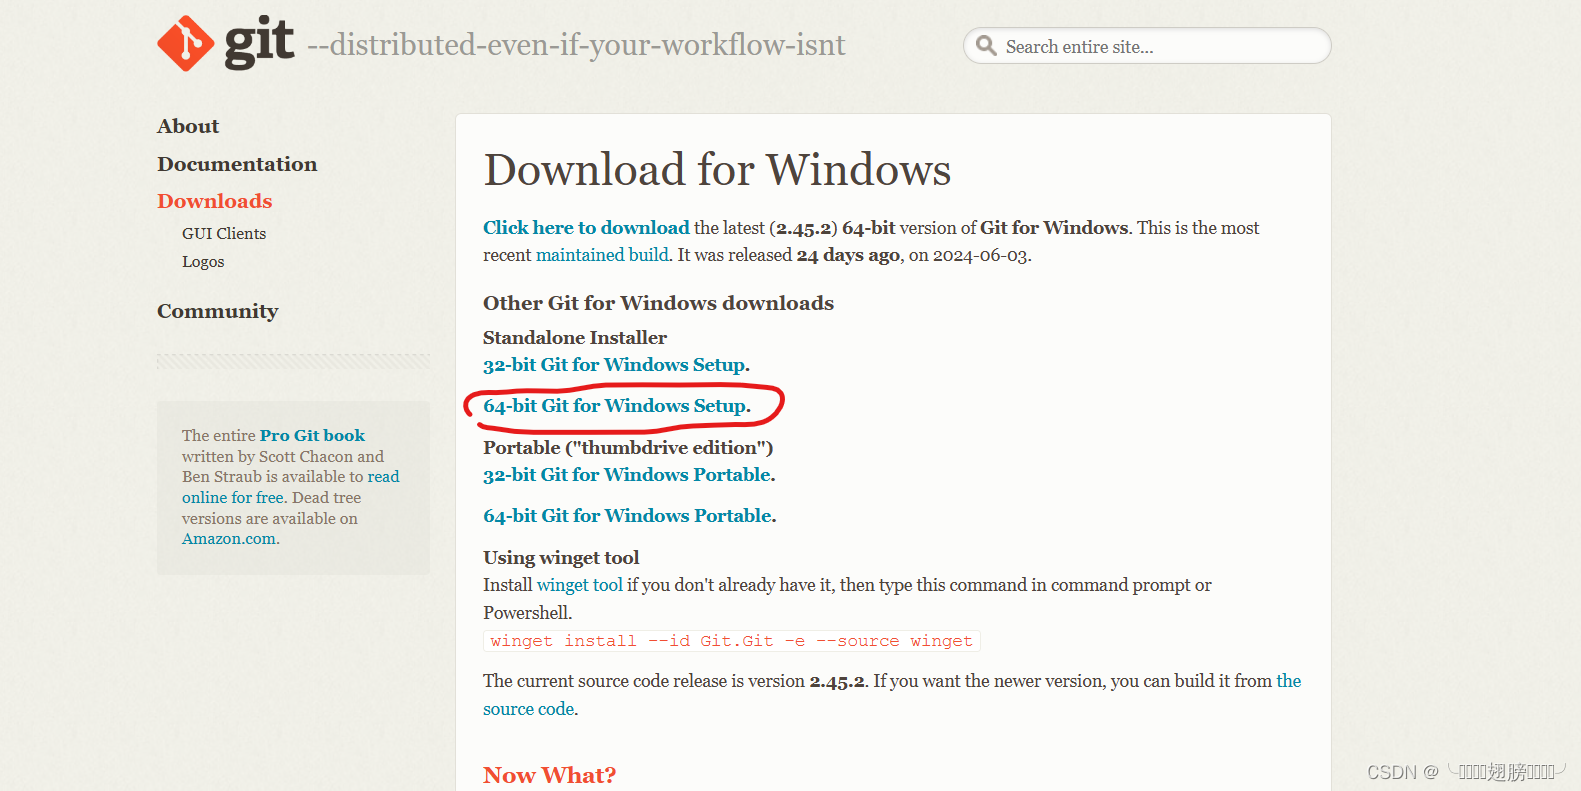This screenshot has width=1581, height=791.
Task: Open the 'maintained build' link
Action: 602,255
